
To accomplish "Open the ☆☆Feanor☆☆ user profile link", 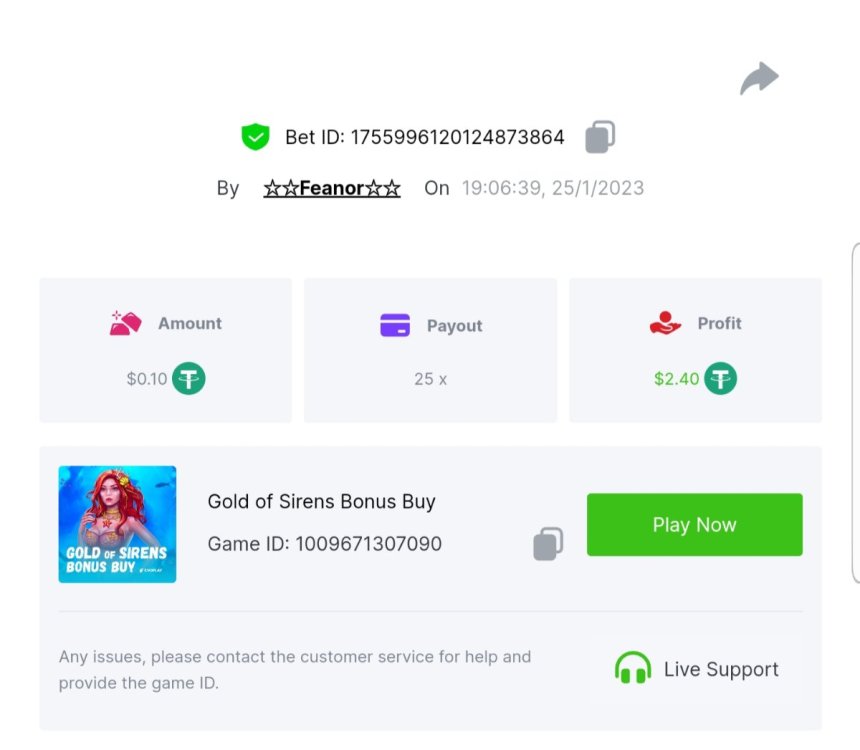I will pyautogui.click(x=332, y=188).
